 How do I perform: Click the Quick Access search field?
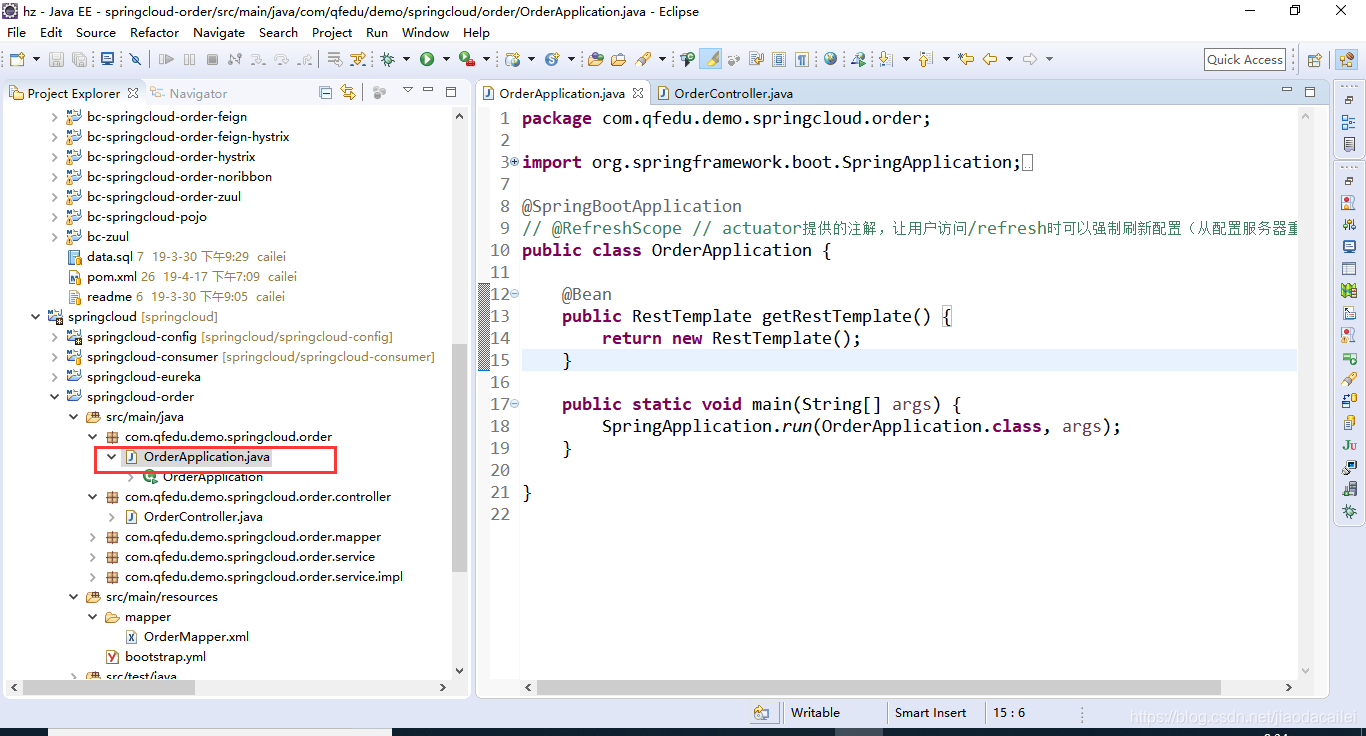point(1245,60)
